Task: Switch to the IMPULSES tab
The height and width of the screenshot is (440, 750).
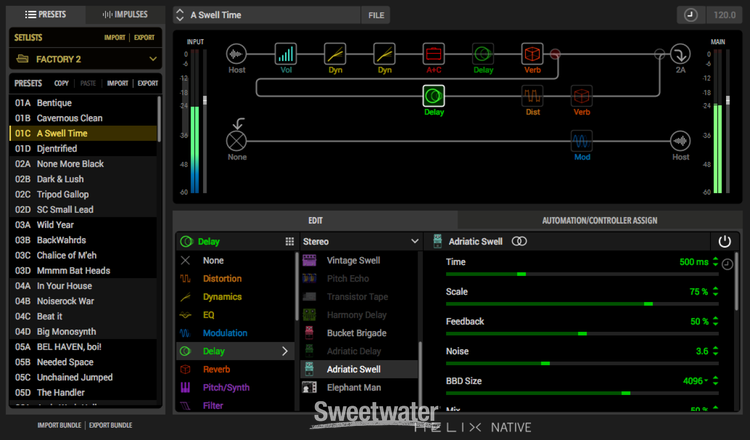Action: [x=125, y=14]
